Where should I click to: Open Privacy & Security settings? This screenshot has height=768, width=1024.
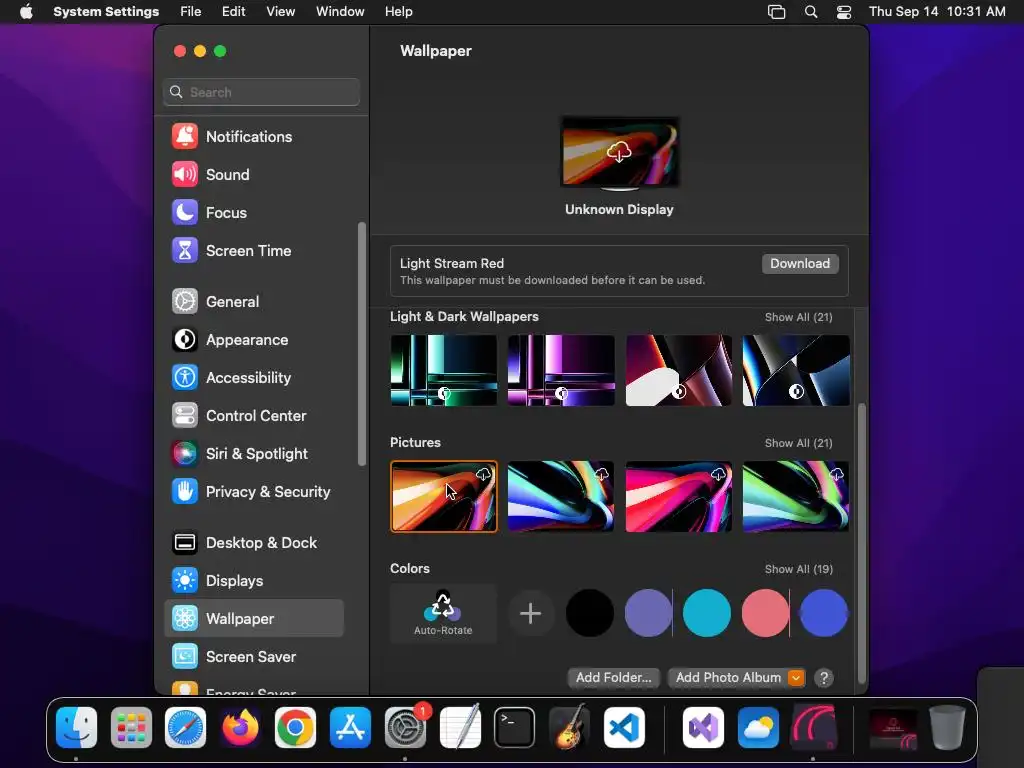(x=253, y=491)
